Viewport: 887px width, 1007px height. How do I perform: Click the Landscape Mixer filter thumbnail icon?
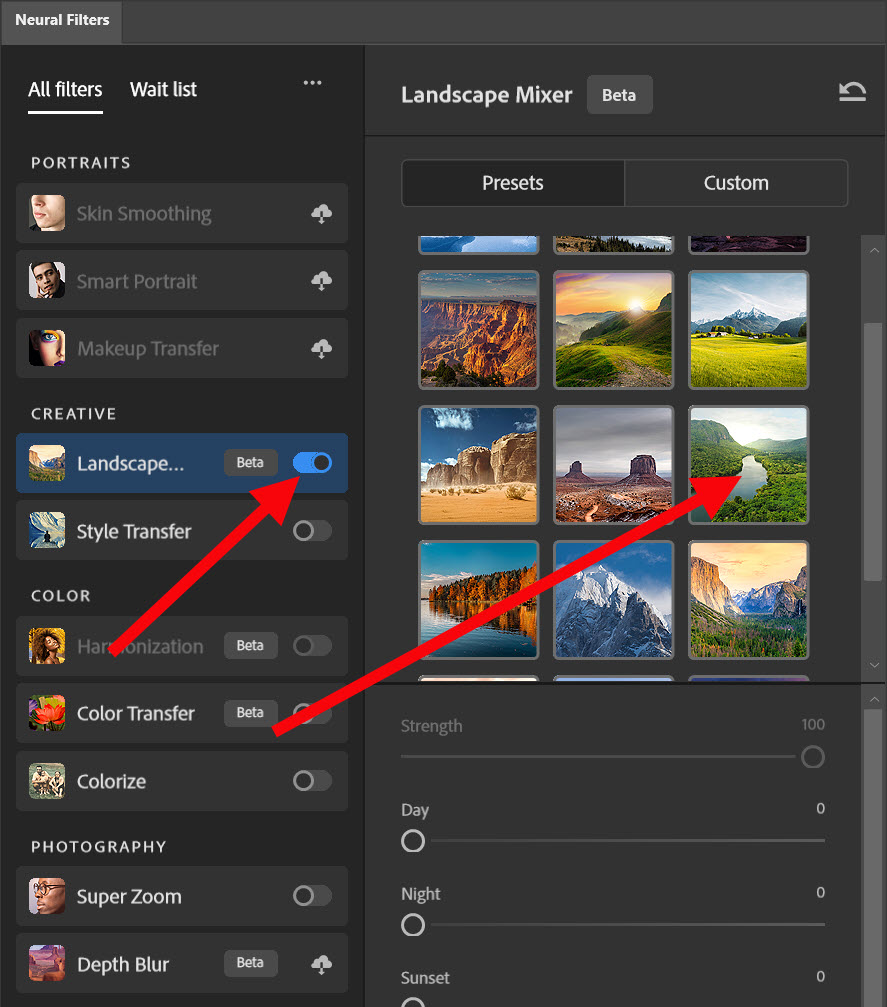[x=47, y=463]
